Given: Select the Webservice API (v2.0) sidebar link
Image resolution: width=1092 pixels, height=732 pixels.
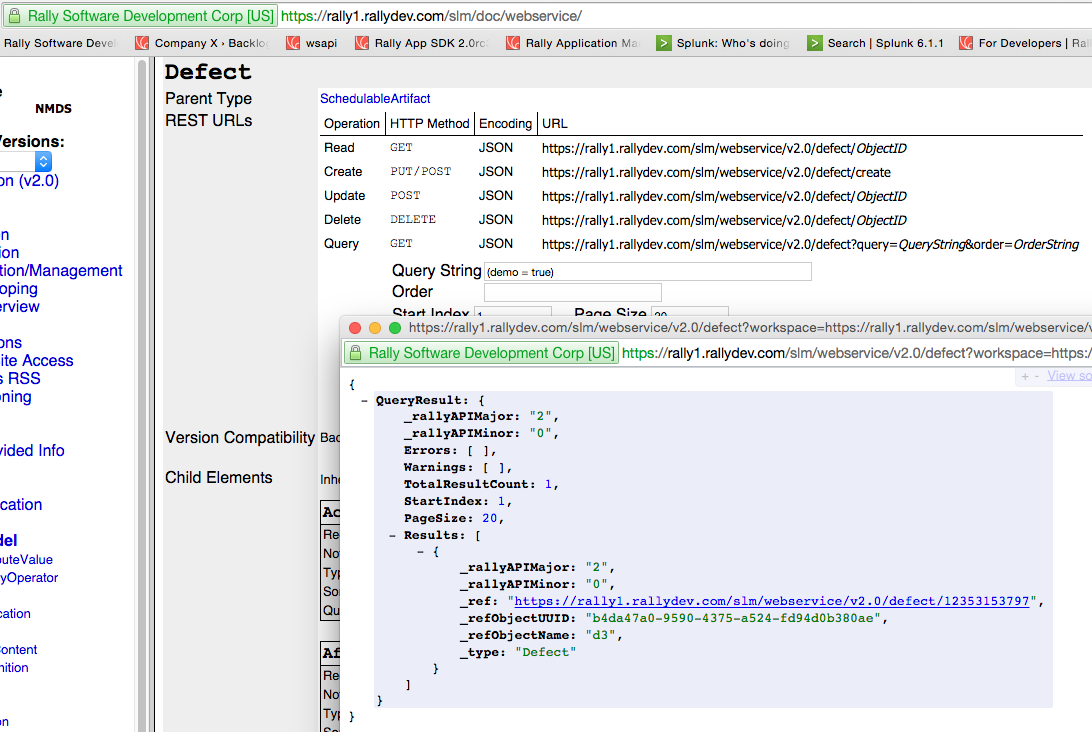Looking at the screenshot, I should click(27, 181).
